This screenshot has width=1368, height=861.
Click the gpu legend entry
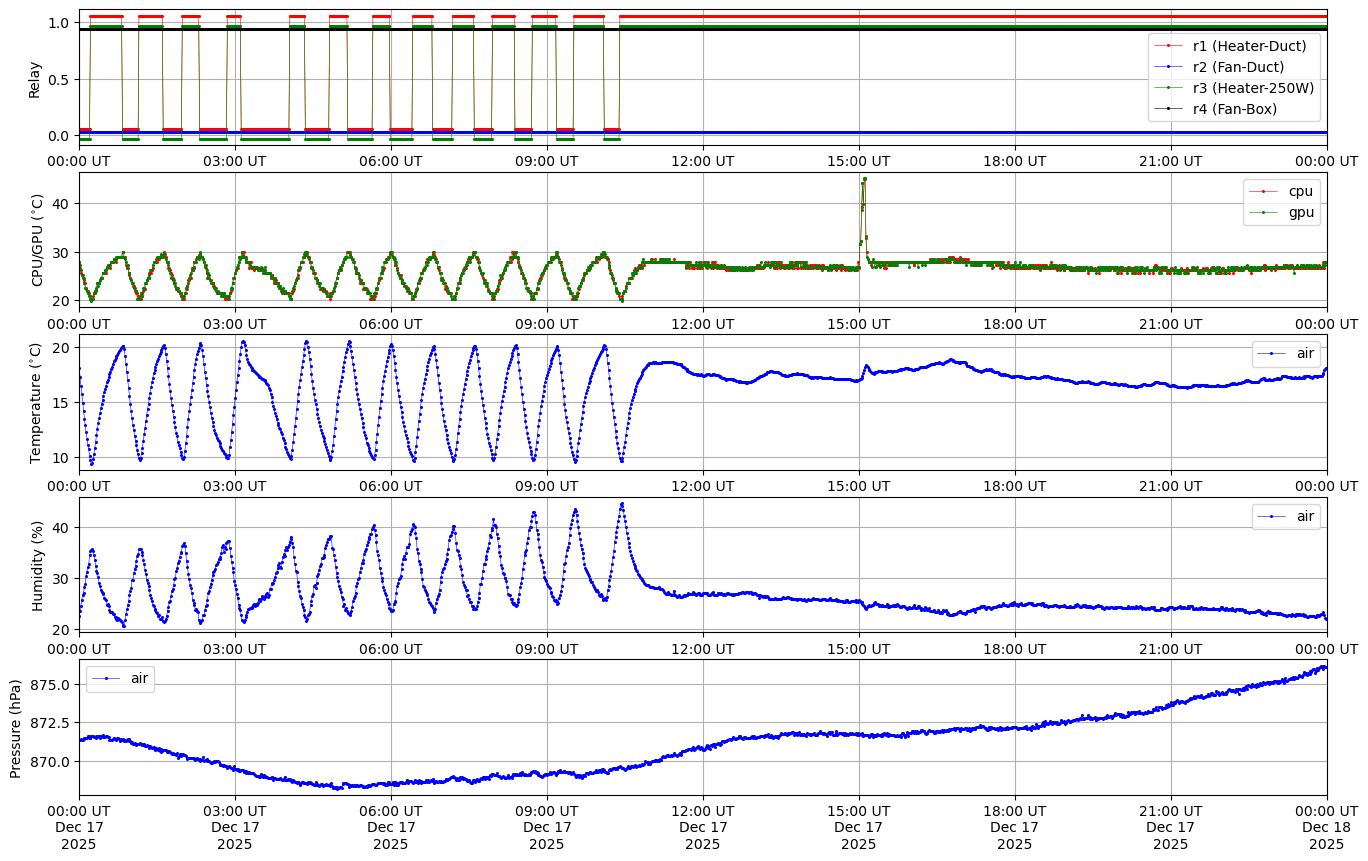click(x=1300, y=212)
